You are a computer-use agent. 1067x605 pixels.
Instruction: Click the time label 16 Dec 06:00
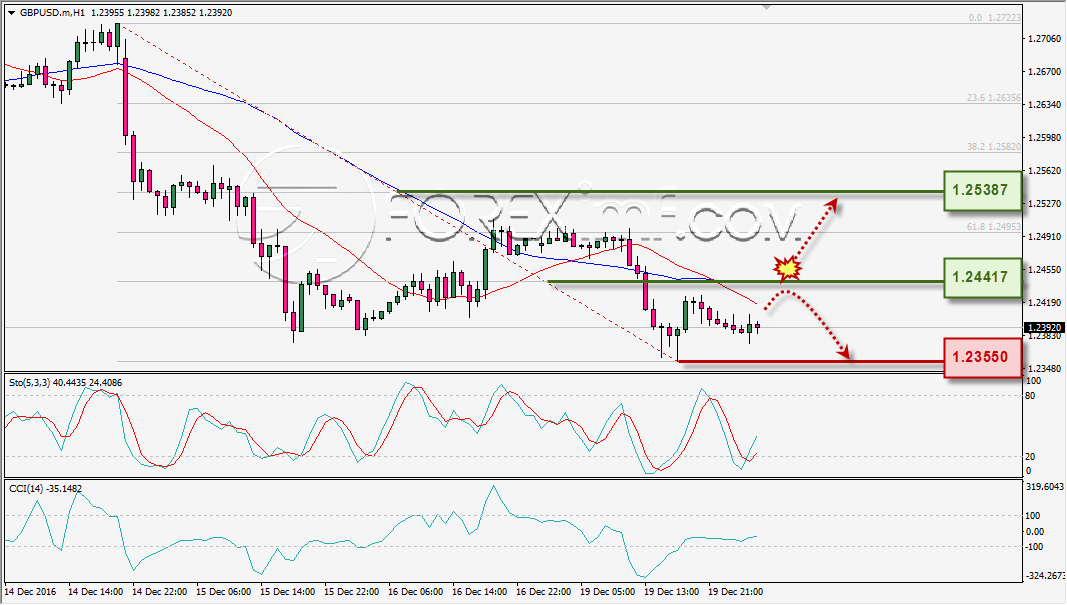(415, 591)
